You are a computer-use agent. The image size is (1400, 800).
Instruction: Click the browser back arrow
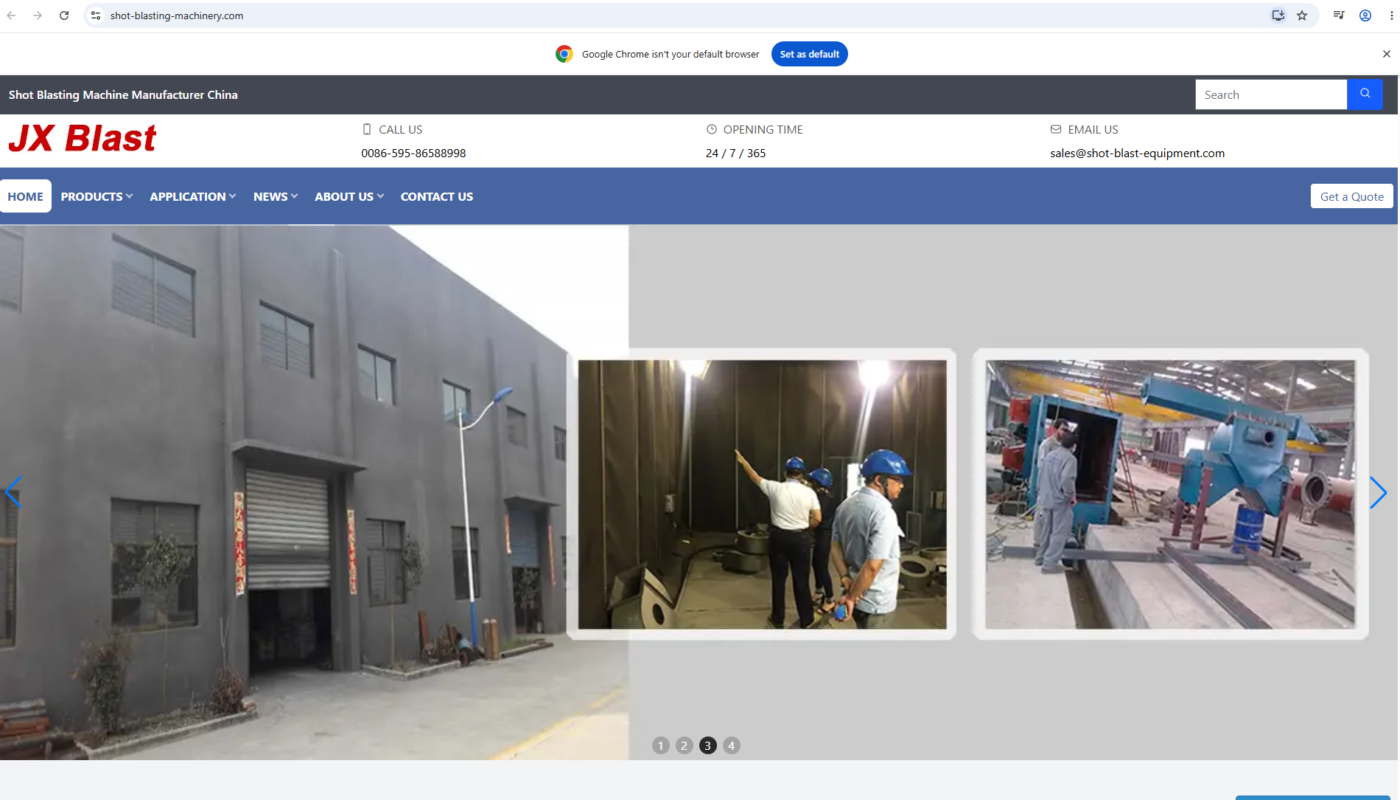[12, 15]
